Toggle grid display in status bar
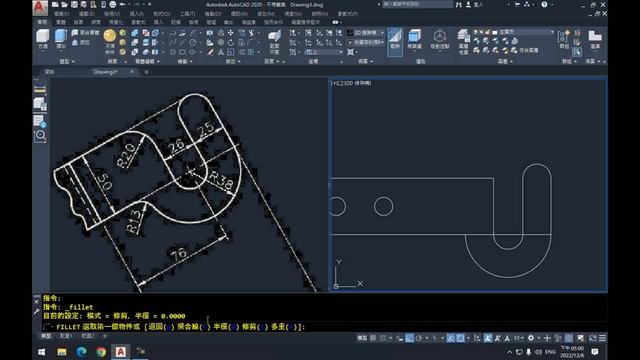This screenshot has width=640, height=360. click(x=373, y=338)
